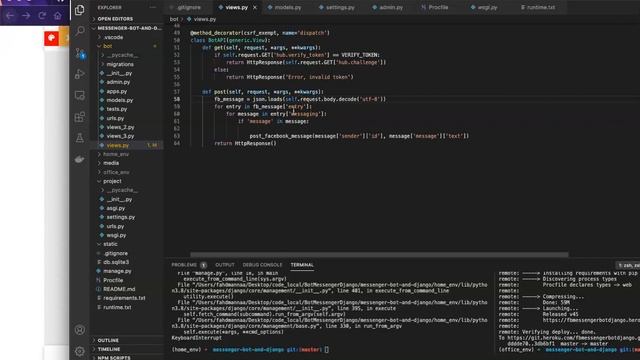
Task: Close the views.py editor tab
Action: (255, 7)
